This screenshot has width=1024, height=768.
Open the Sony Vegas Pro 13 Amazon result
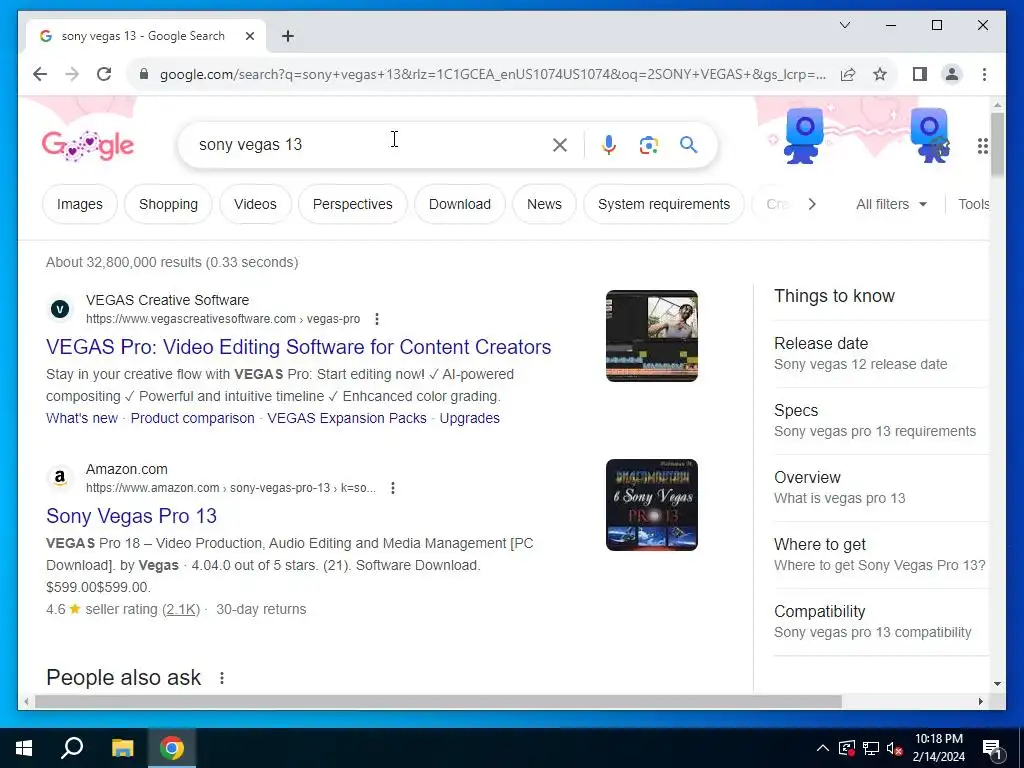click(x=131, y=517)
